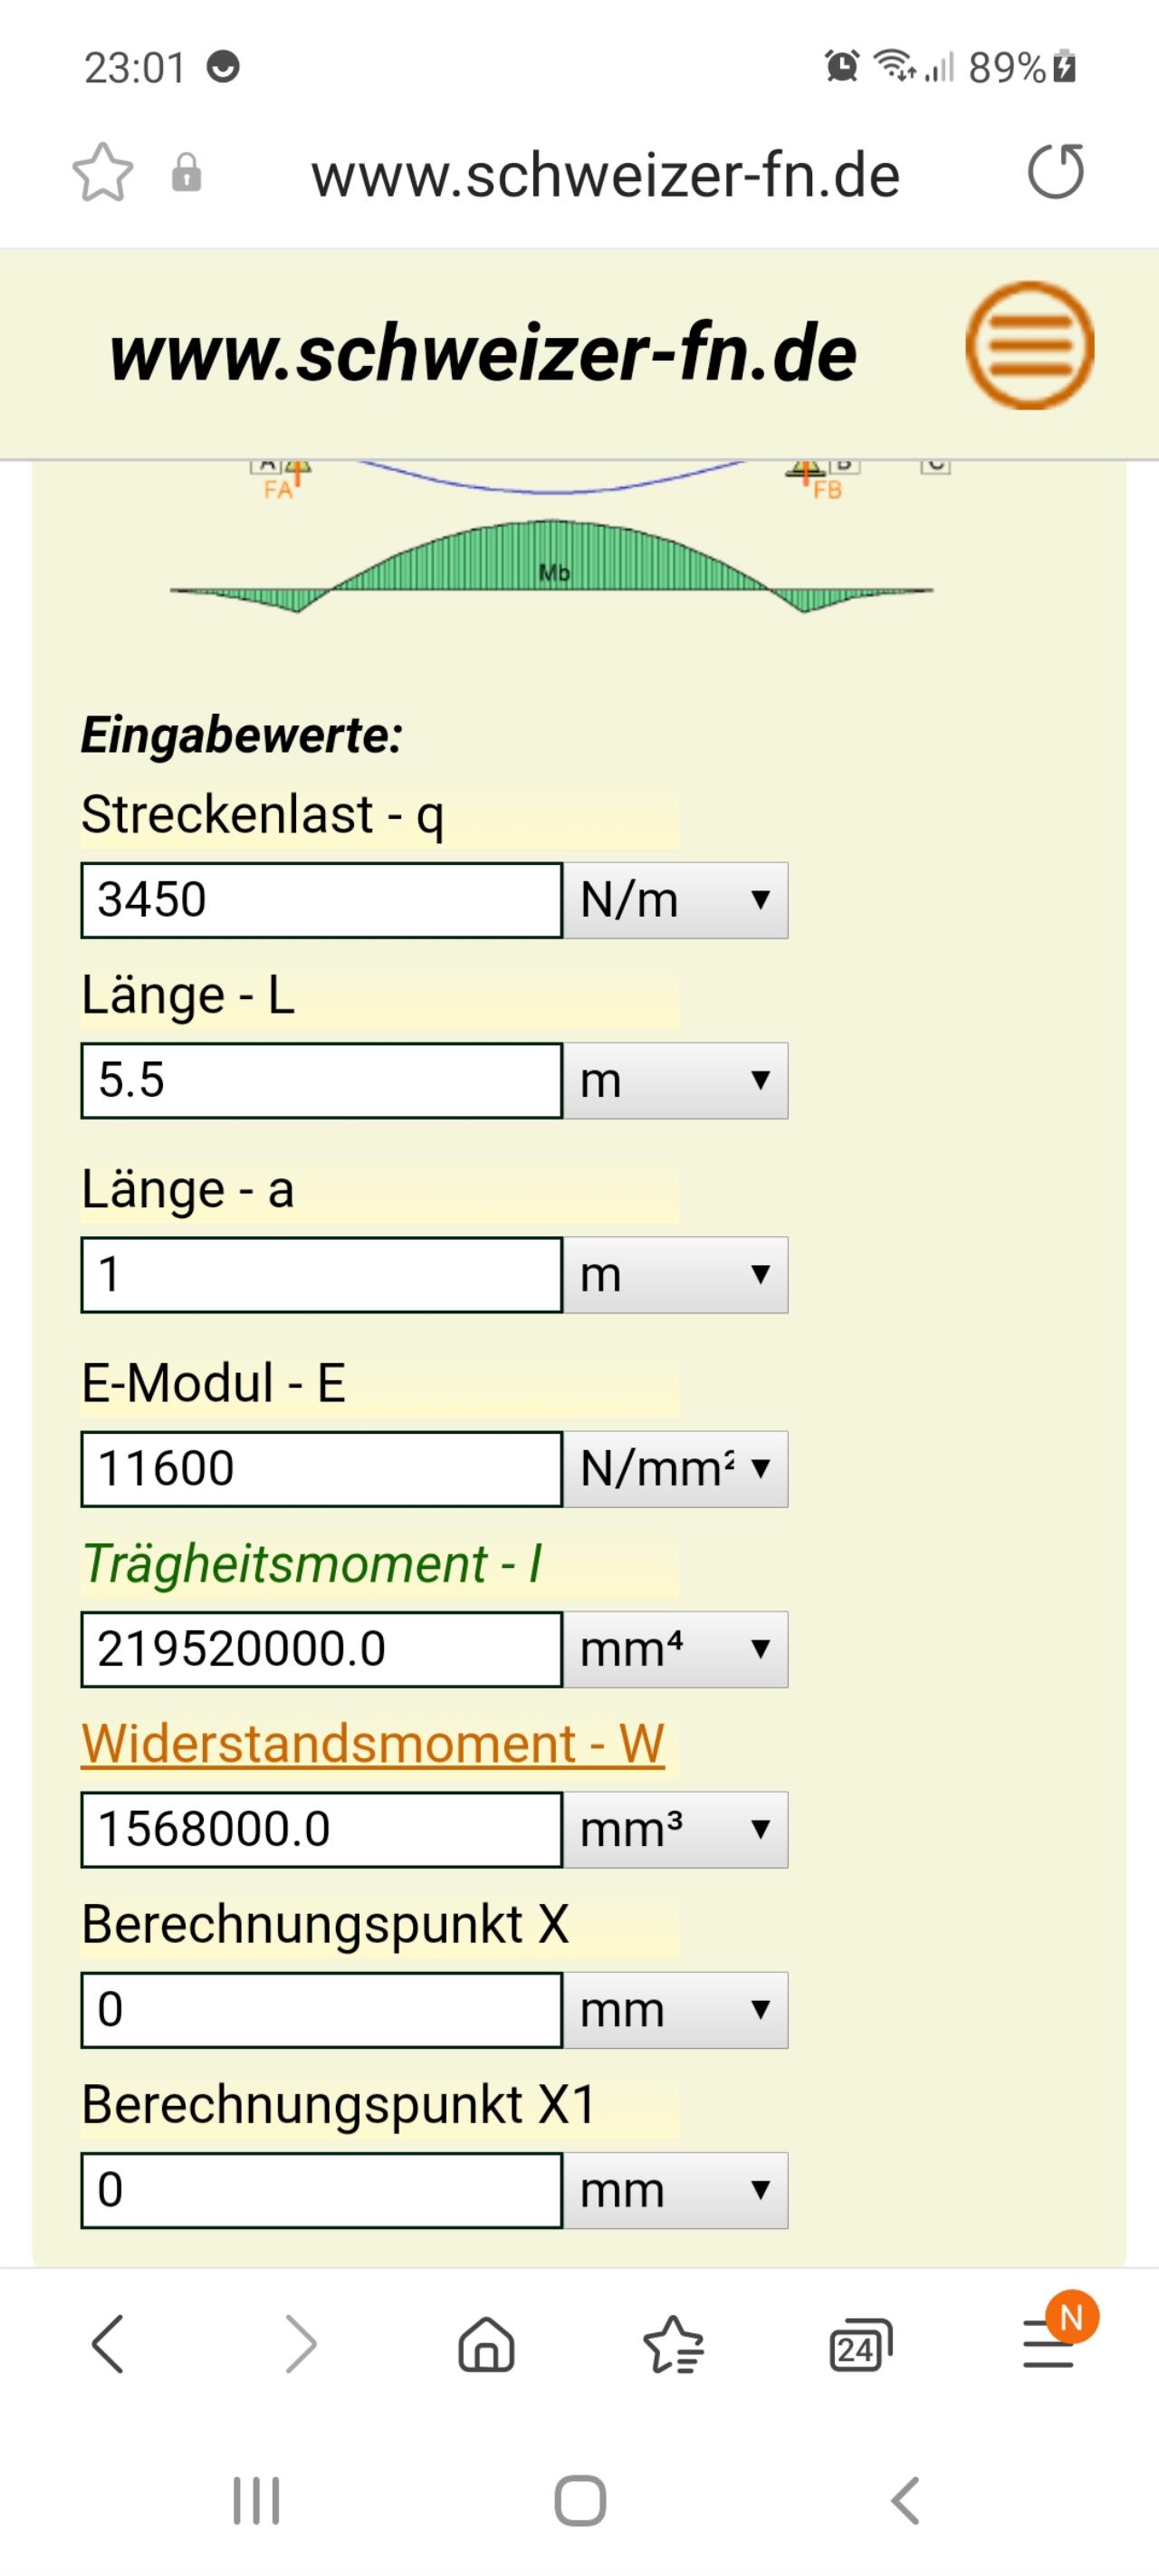The width and height of the screenshot is (1159, 2576).
Task: Tap the padlock site security icon
Action: click(x=187, y=172)
